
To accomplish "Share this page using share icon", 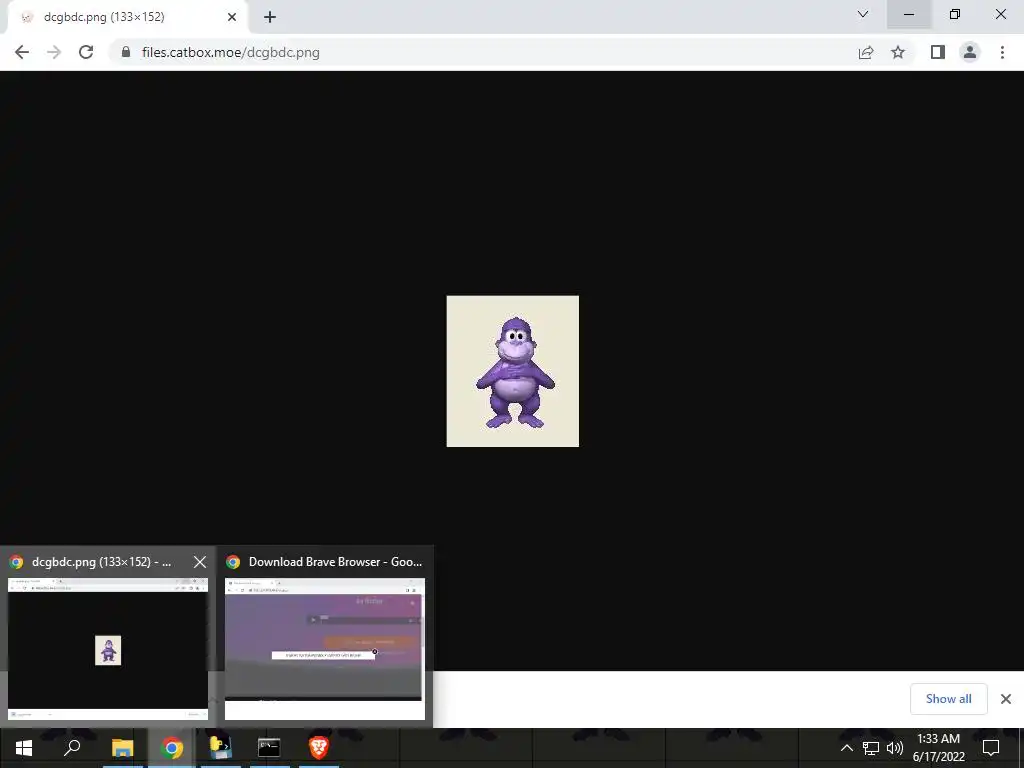I will pyautogui.click(x=866, y=52).
